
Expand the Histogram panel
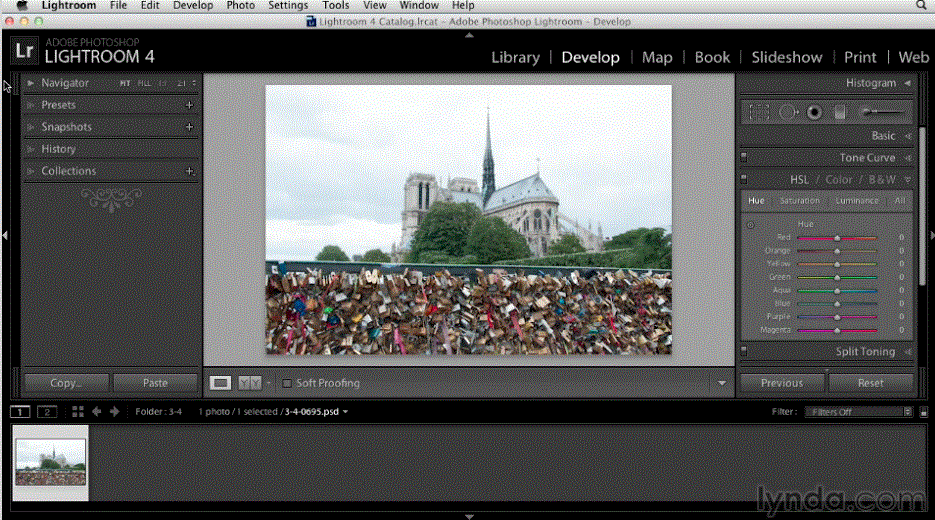click(908, 83)
